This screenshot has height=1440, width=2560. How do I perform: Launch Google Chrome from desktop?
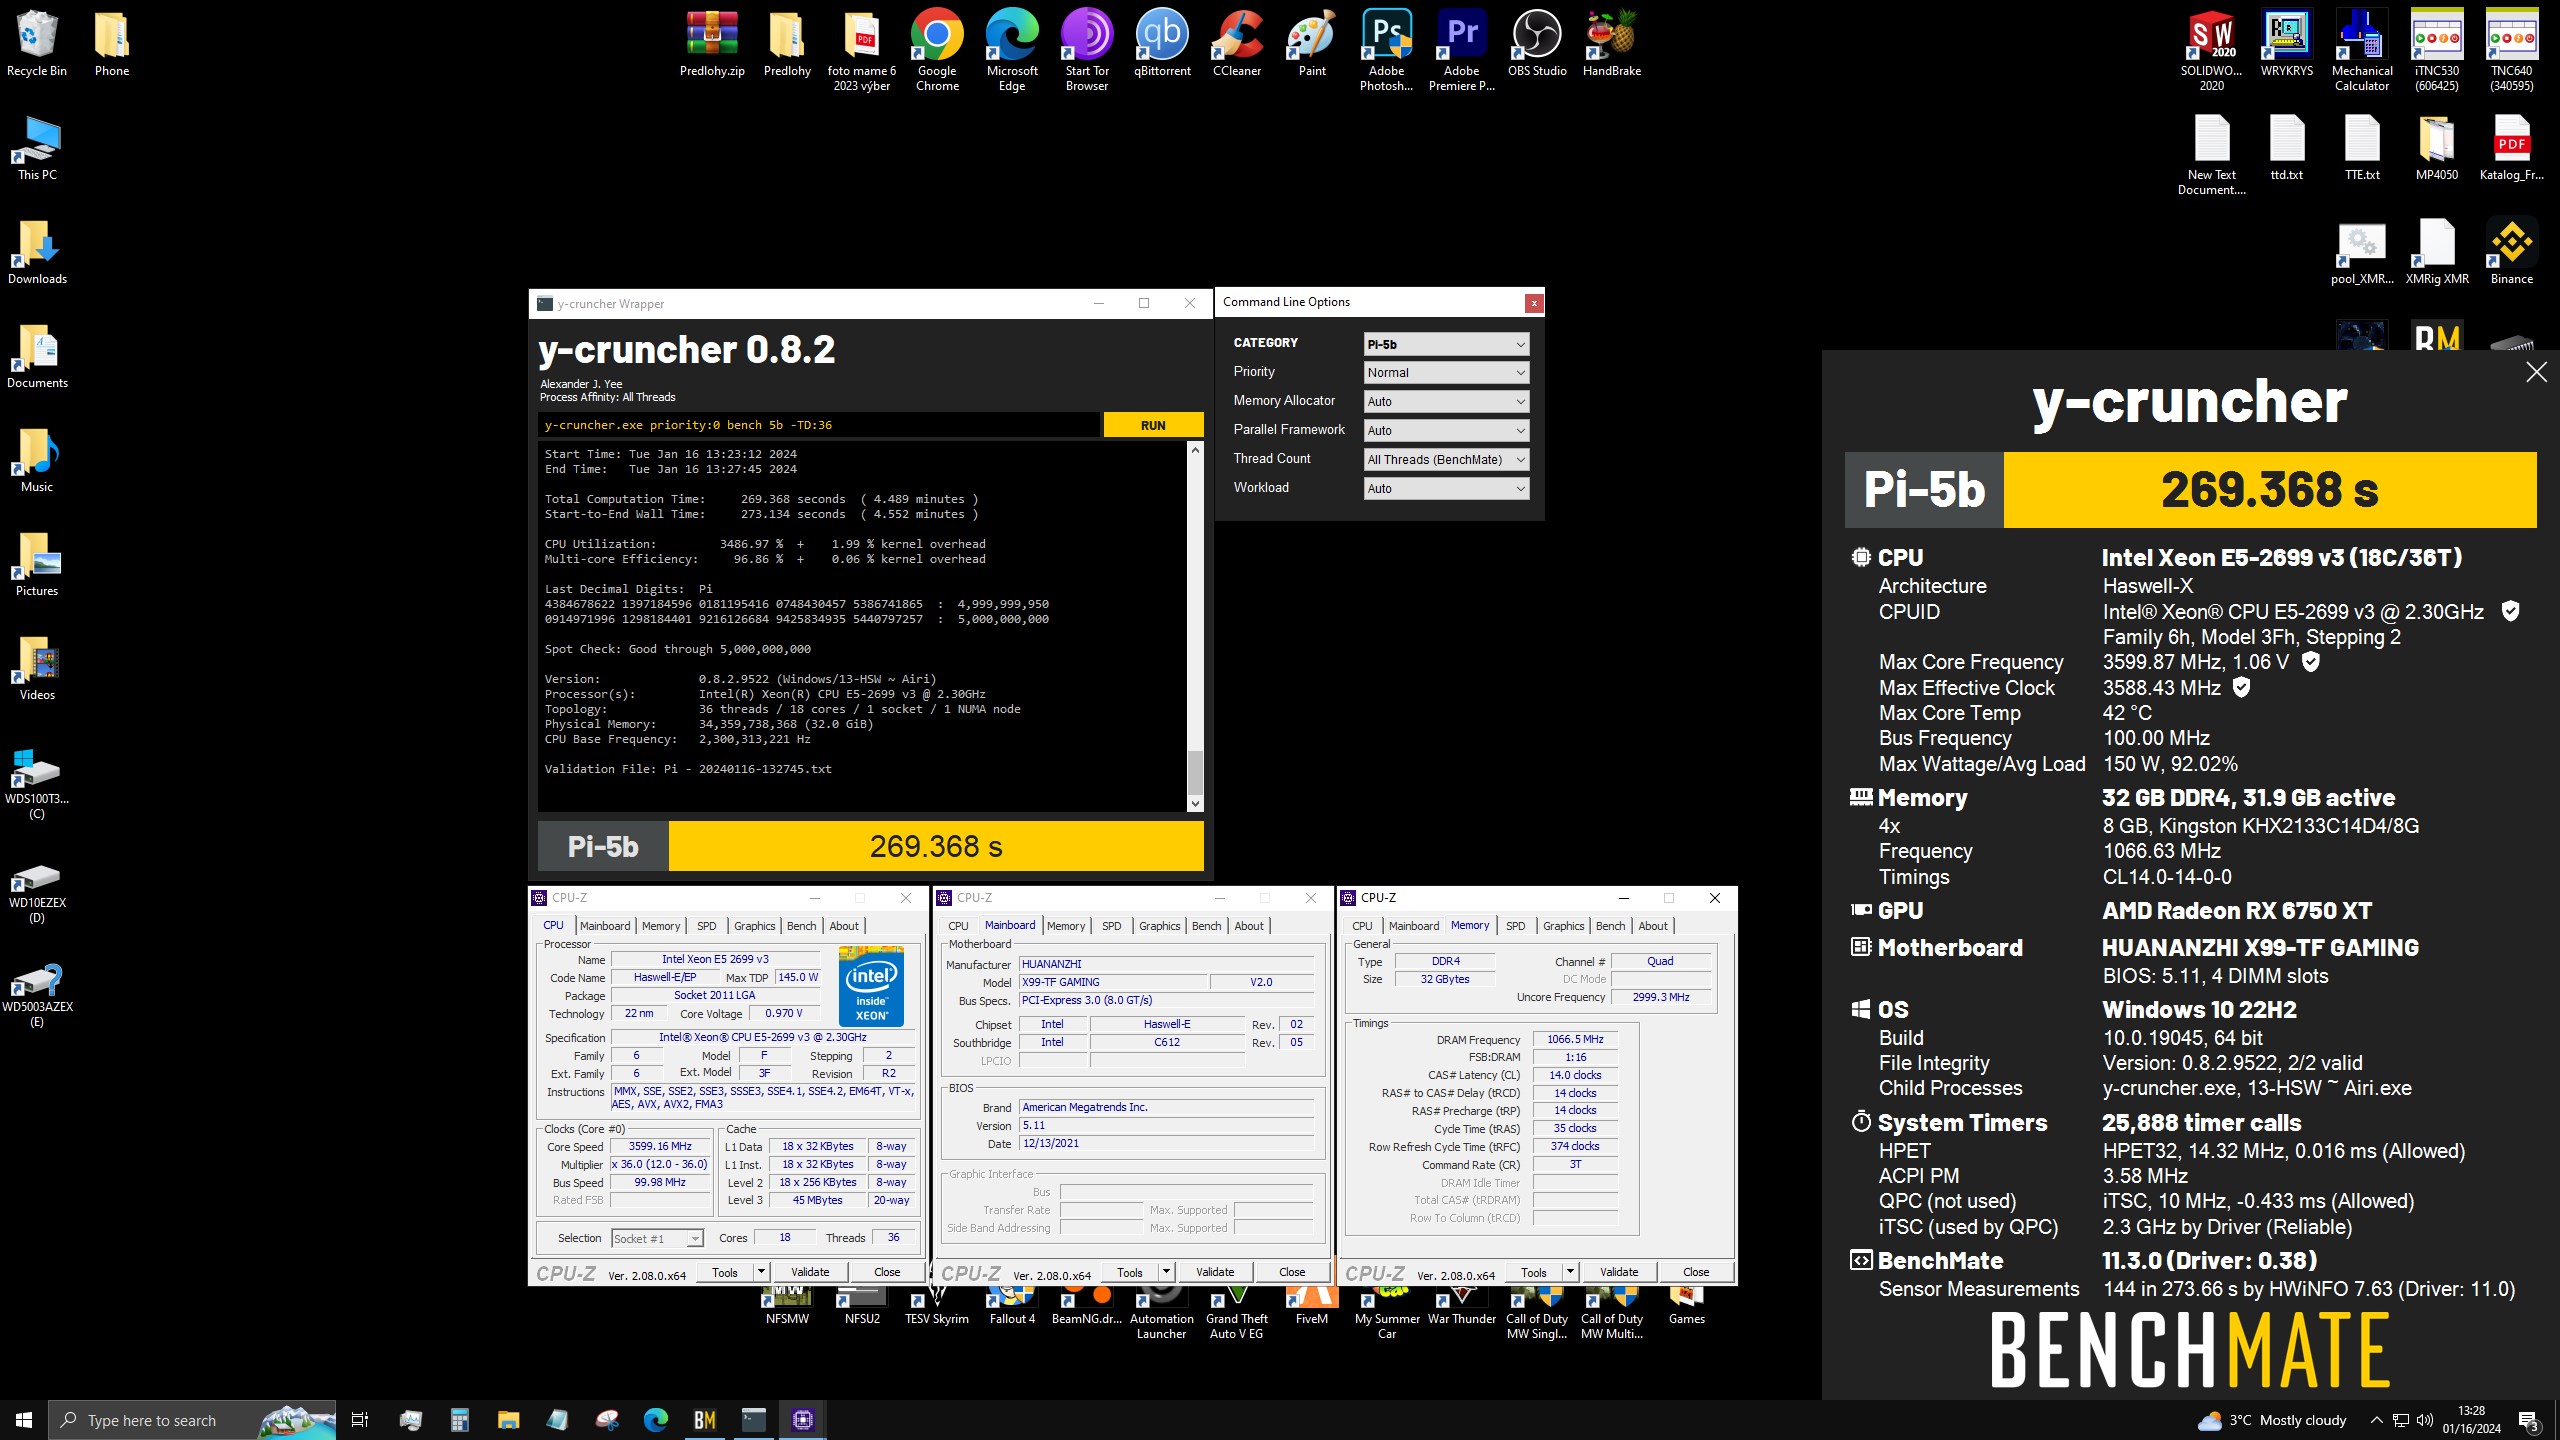[x=937, y=50]
